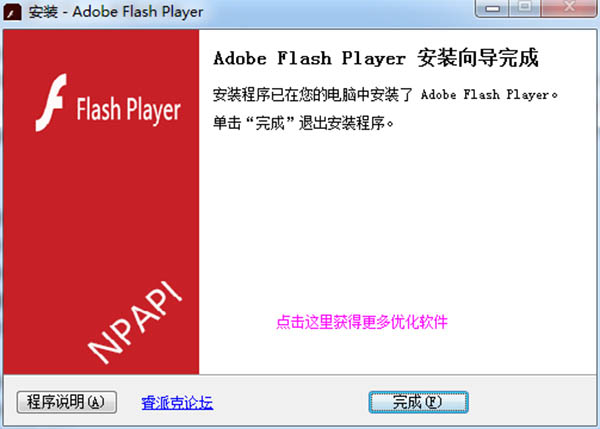Click the 'Adobe Flash Player' text in description

[x=485, y=95]
